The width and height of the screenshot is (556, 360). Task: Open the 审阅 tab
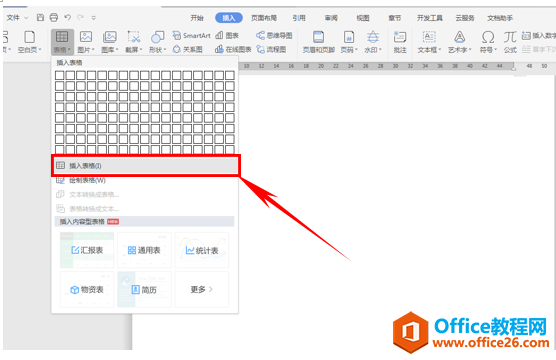point(331,18)
